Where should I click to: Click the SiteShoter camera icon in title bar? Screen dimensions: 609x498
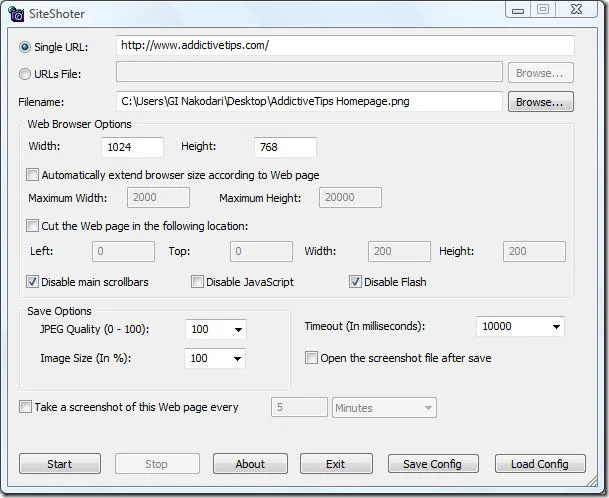click(16, 14)
